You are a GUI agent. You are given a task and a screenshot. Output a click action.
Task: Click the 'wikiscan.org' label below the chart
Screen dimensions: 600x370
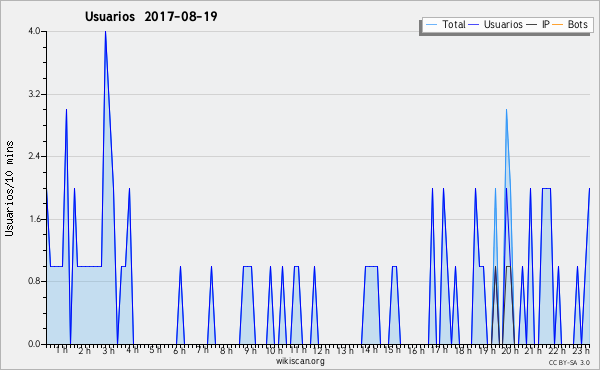[300, 361]
